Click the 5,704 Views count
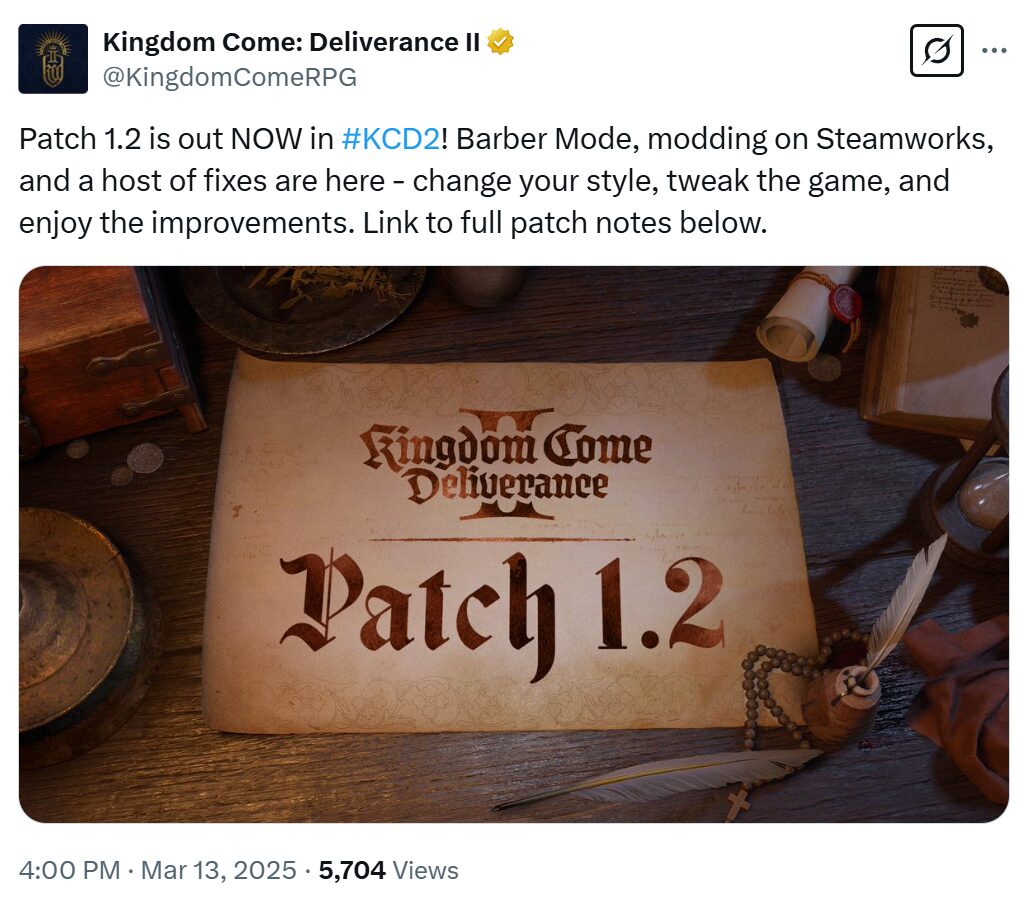1033x913 pixels. tap(389, 870)
